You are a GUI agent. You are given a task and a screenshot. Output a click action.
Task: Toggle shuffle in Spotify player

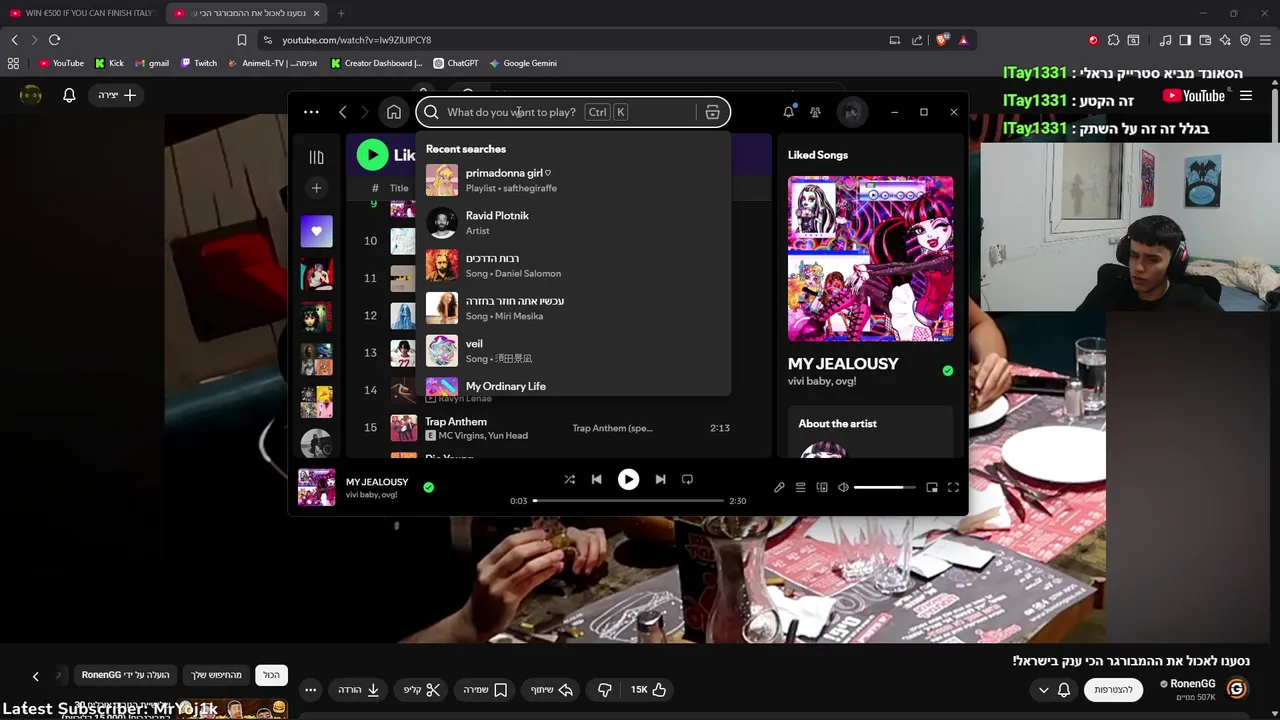click(x=569, y=479)
